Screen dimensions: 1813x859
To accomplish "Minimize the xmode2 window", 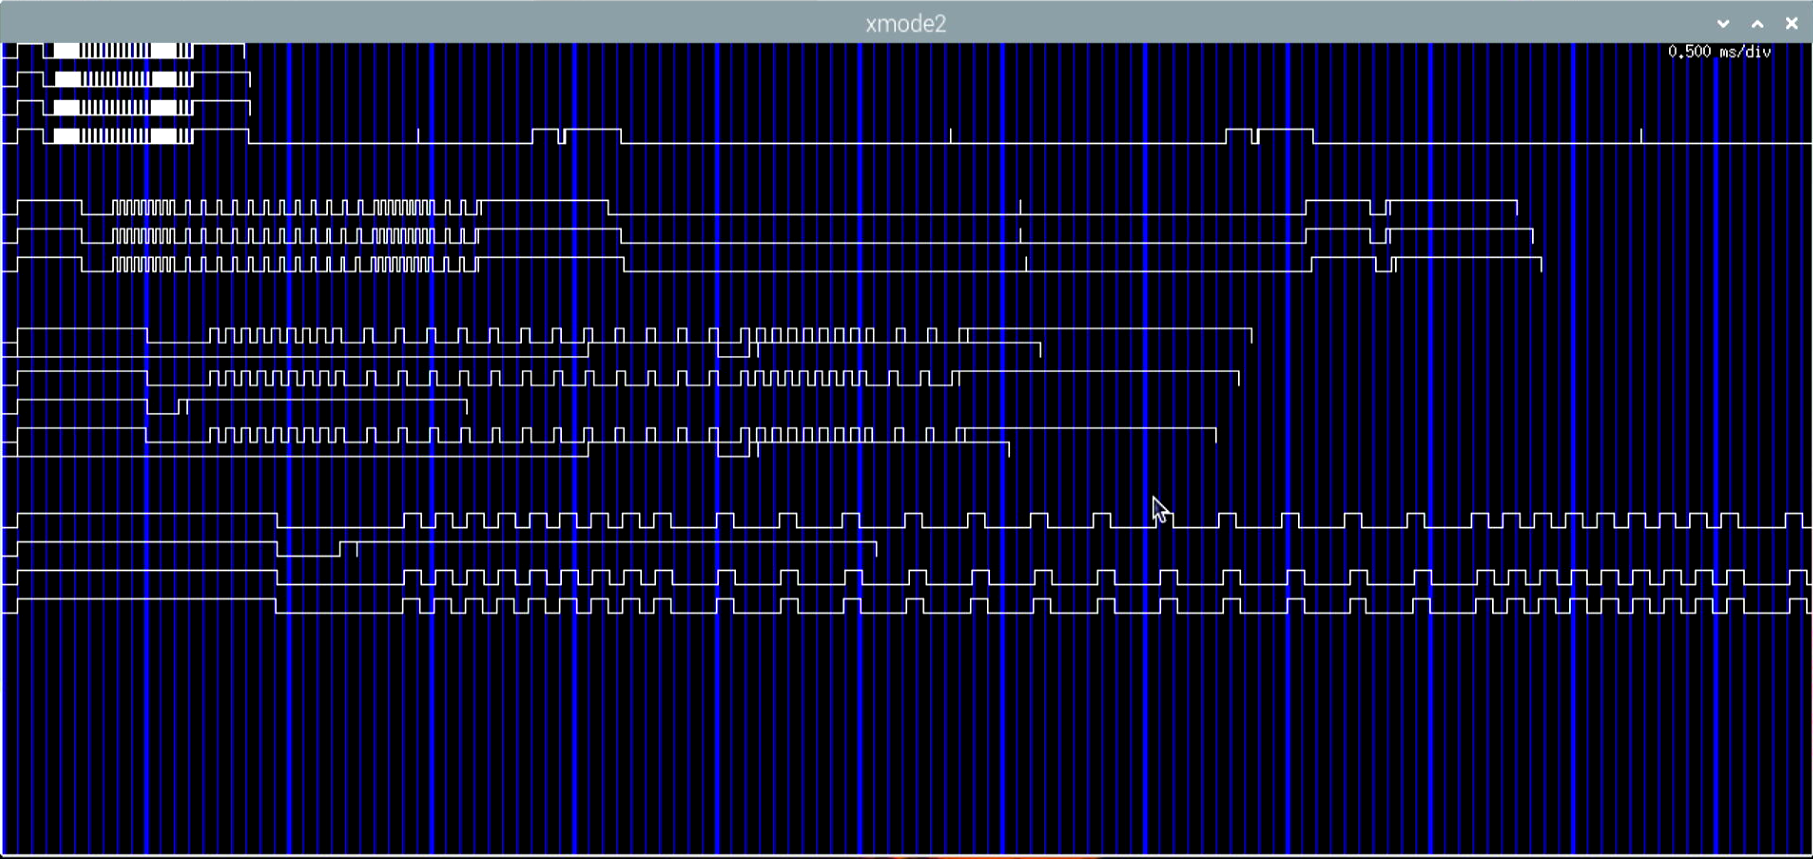I will coord(1723,23).
